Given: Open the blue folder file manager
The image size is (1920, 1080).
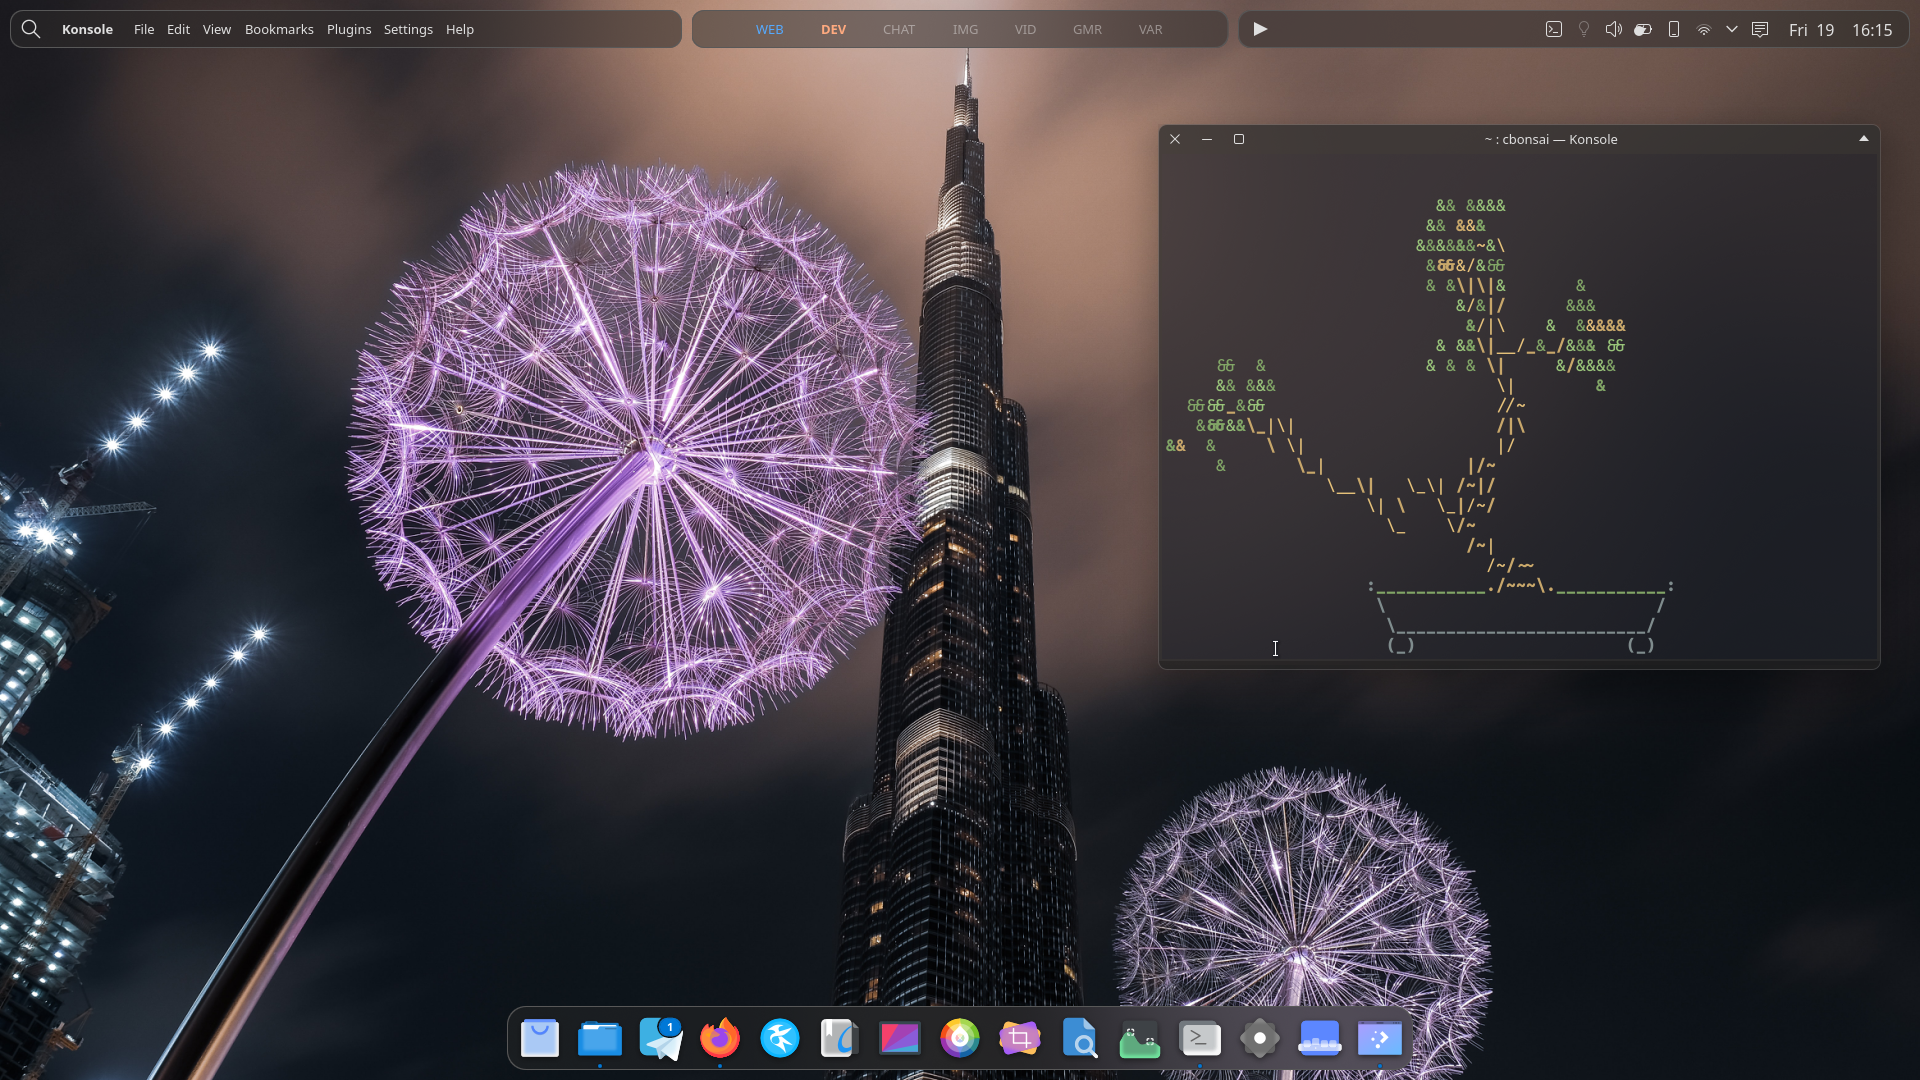Looking at the screenshot, I should tap(600, 1038).
